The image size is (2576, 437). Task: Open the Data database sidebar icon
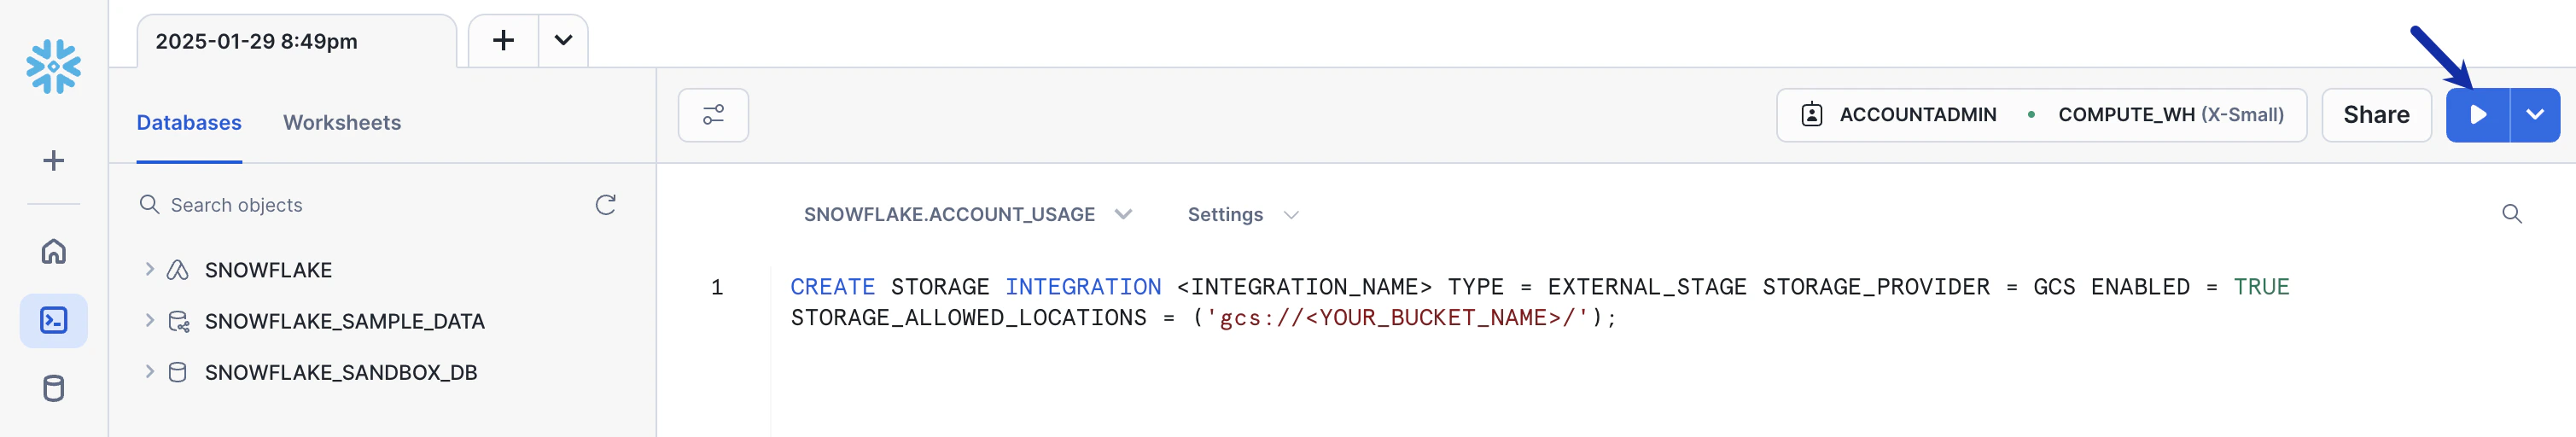[x=53, y=388]
